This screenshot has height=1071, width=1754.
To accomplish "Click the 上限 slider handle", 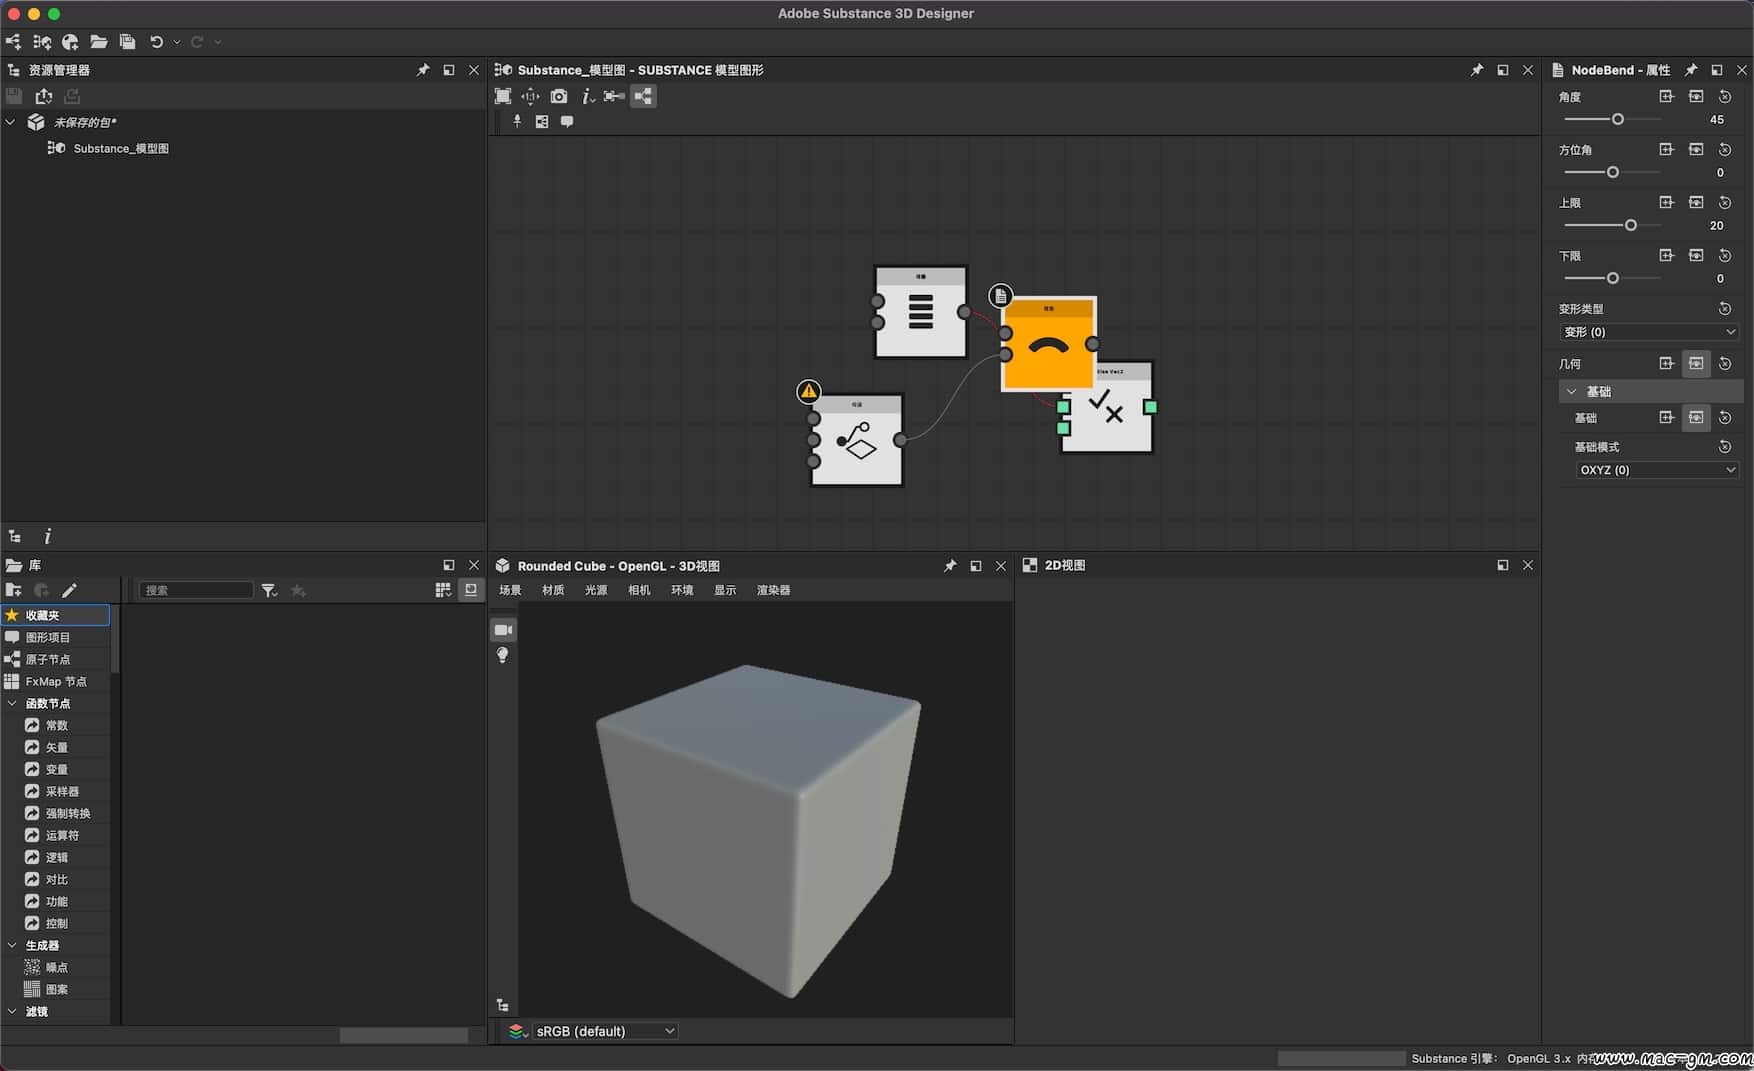I will click(1631, 226).
